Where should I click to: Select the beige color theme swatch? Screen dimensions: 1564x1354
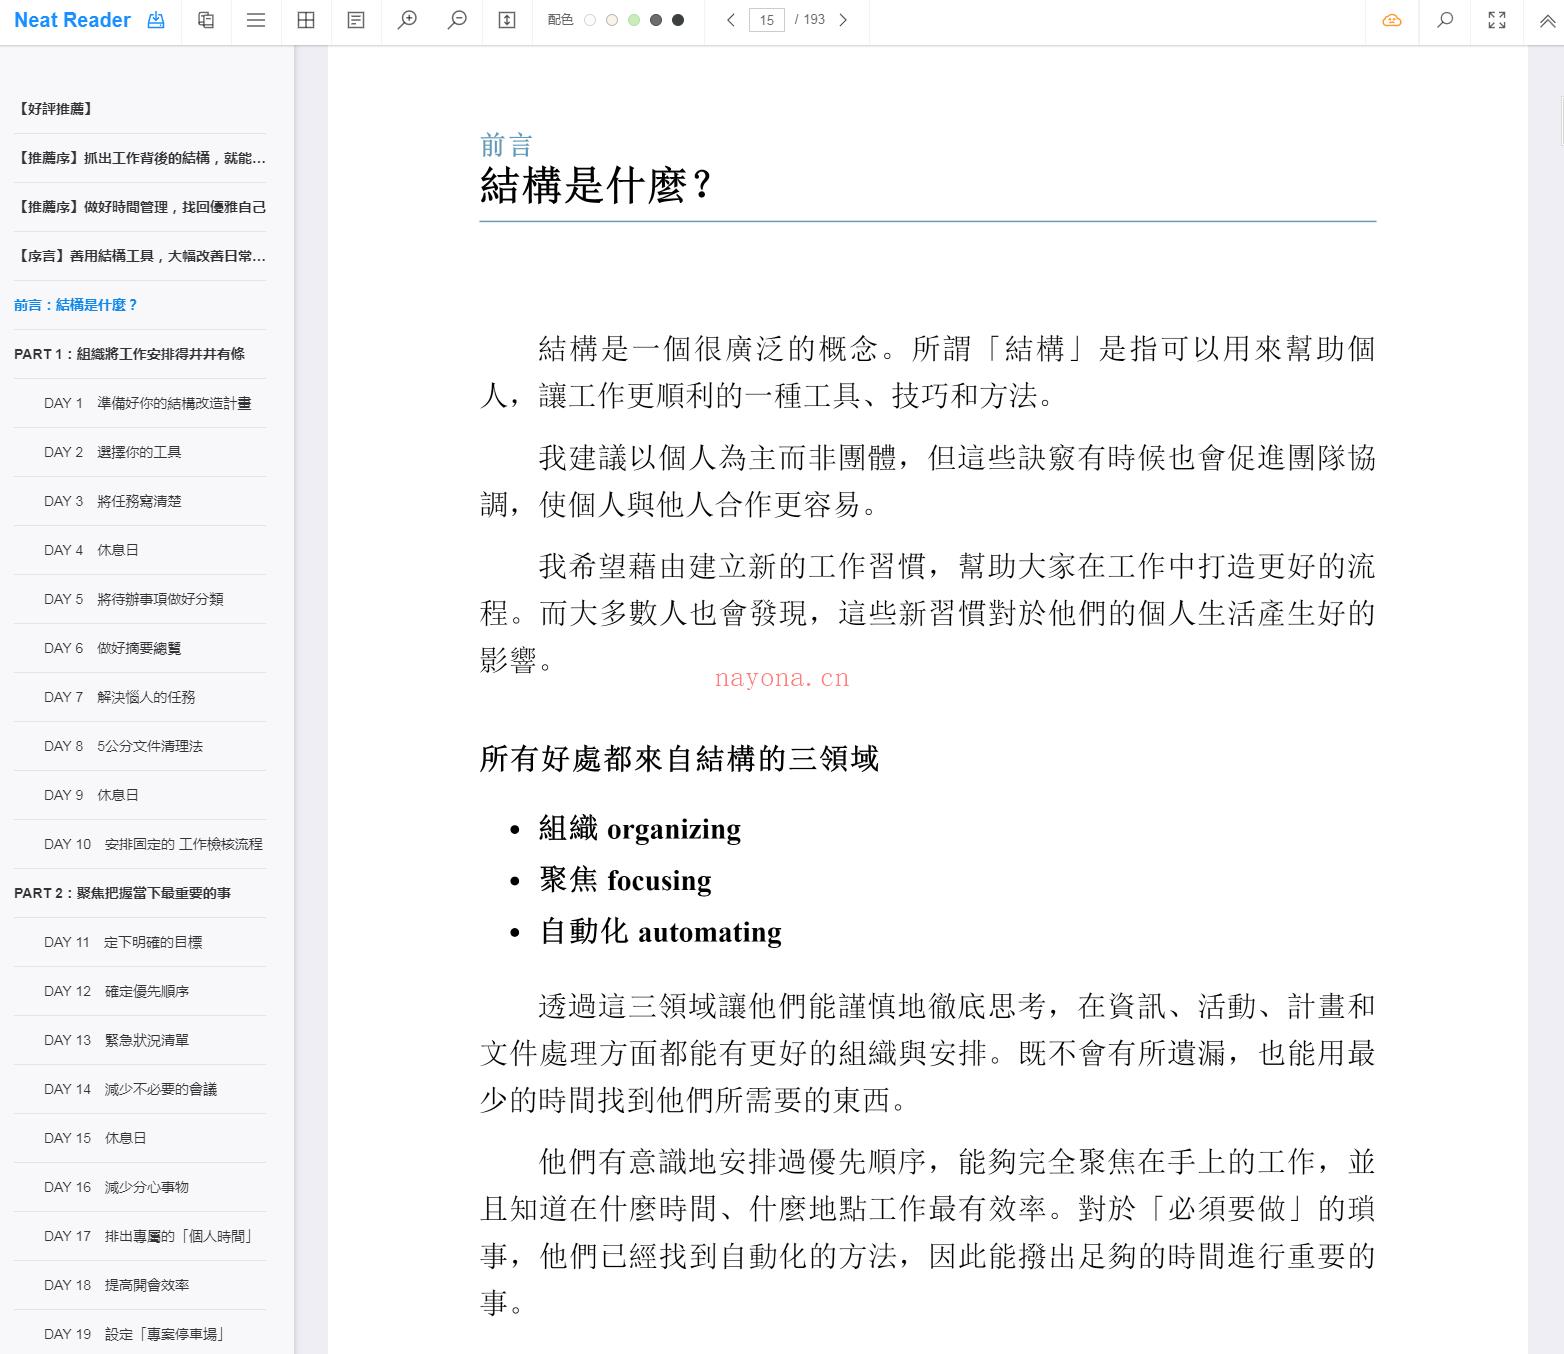(x=612, y=20)
